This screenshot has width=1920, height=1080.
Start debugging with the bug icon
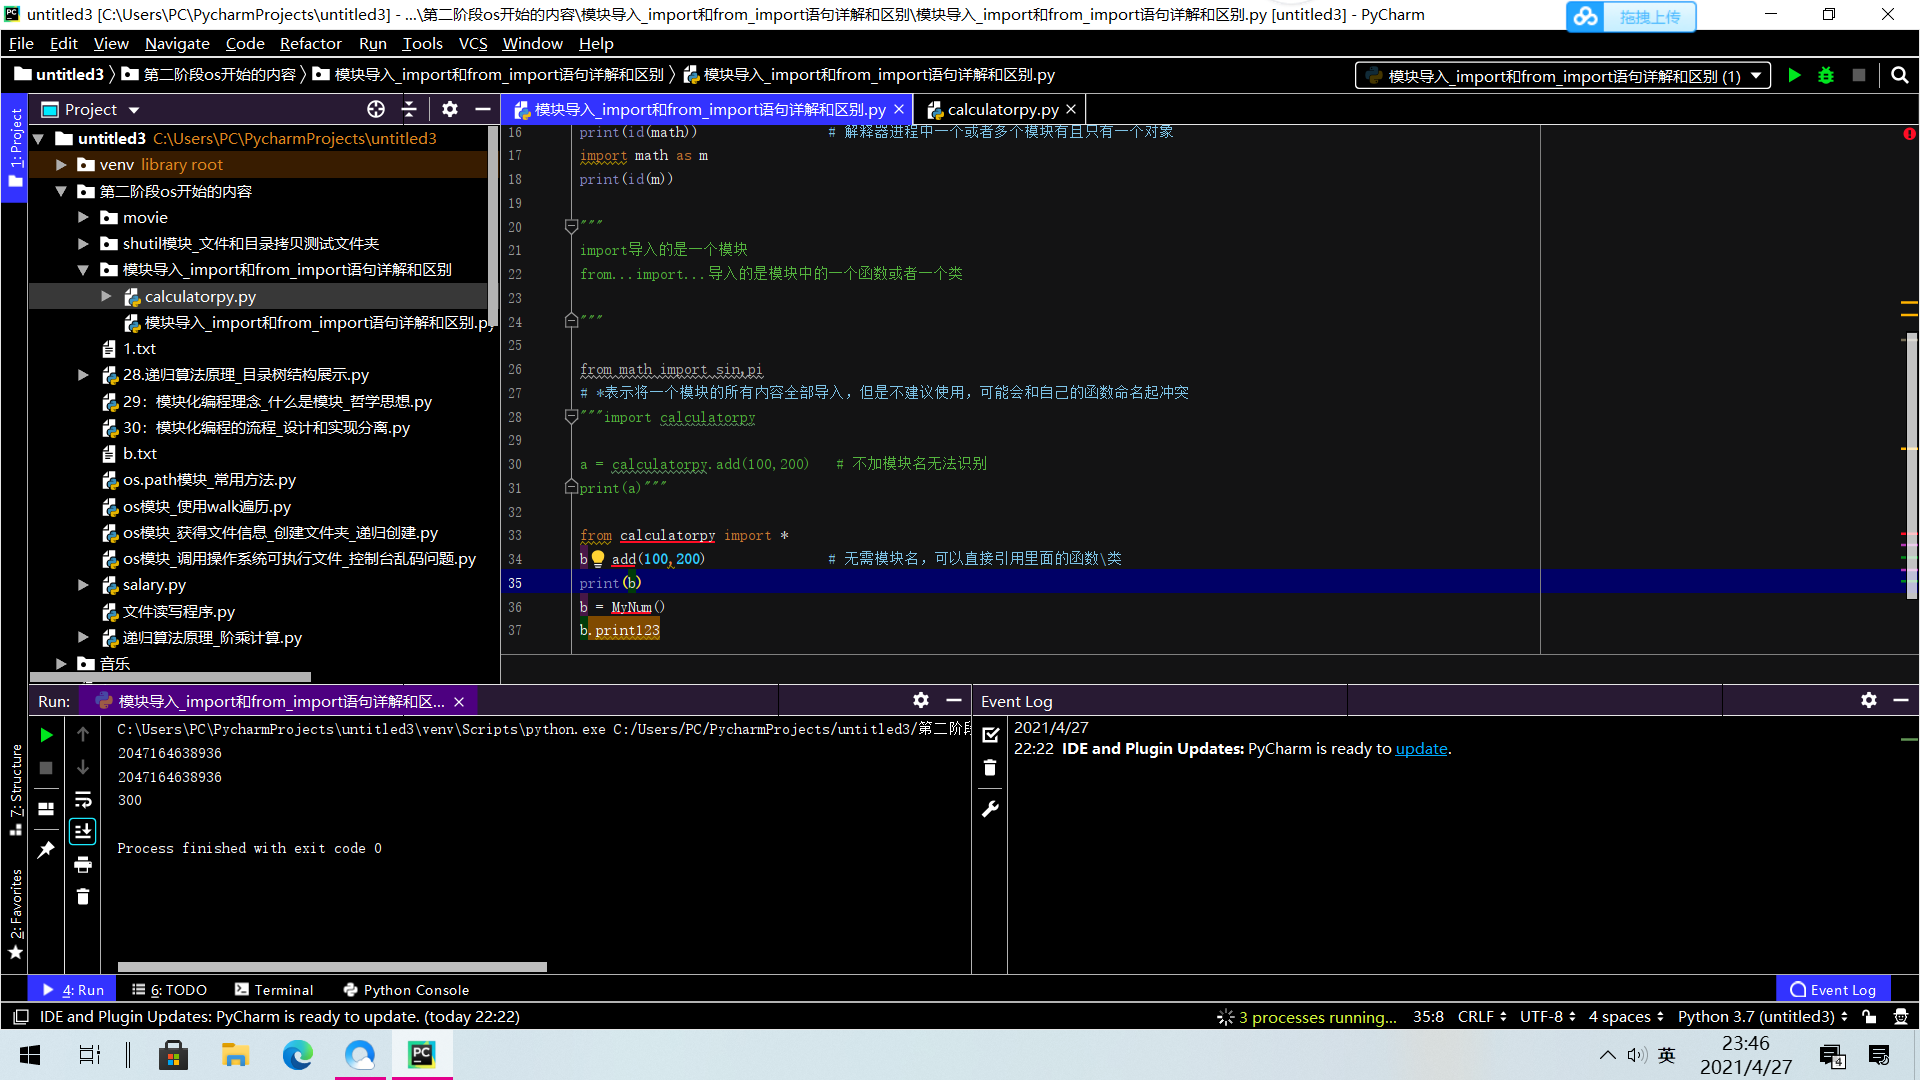coord(1826,75)
